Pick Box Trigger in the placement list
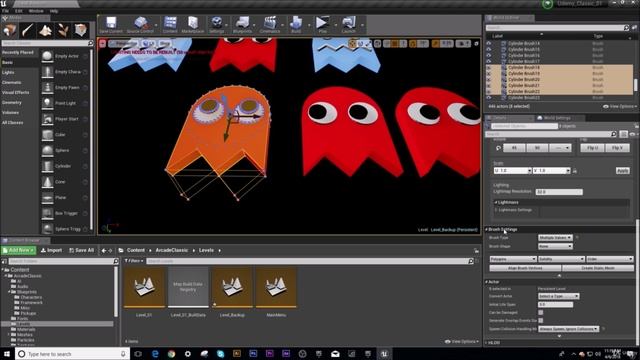This screenshot has width=640, height=360. coord(65,213)
